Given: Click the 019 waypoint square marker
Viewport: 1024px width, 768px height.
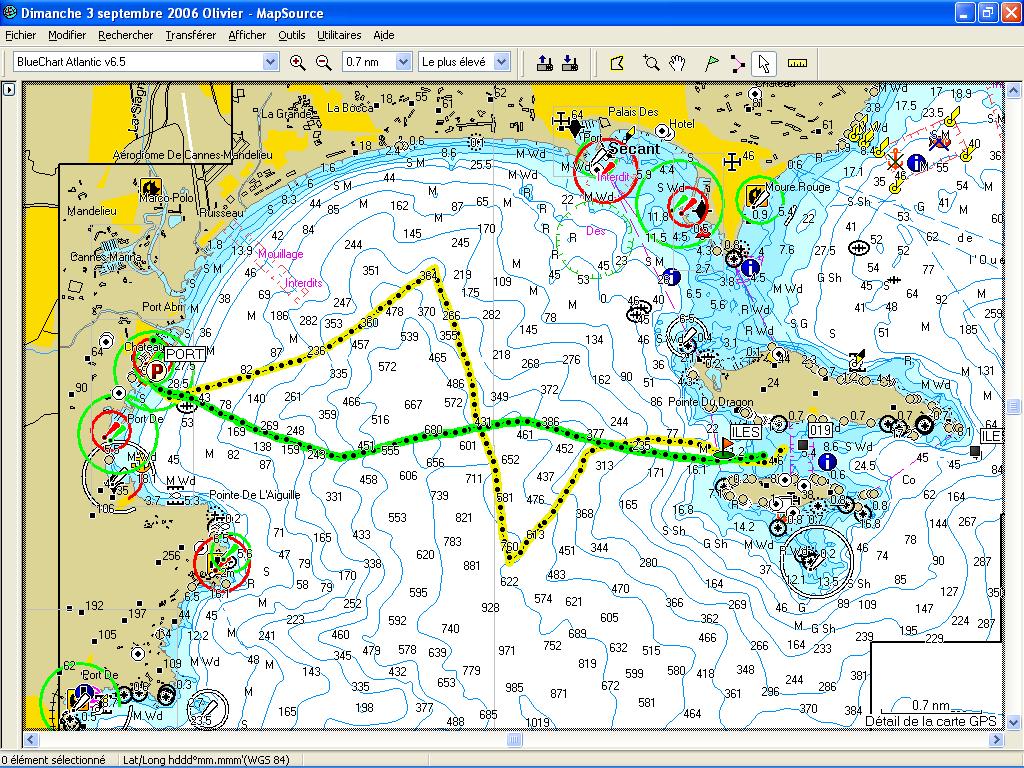Looking at the screenshot, I should (x=803, y=445).
